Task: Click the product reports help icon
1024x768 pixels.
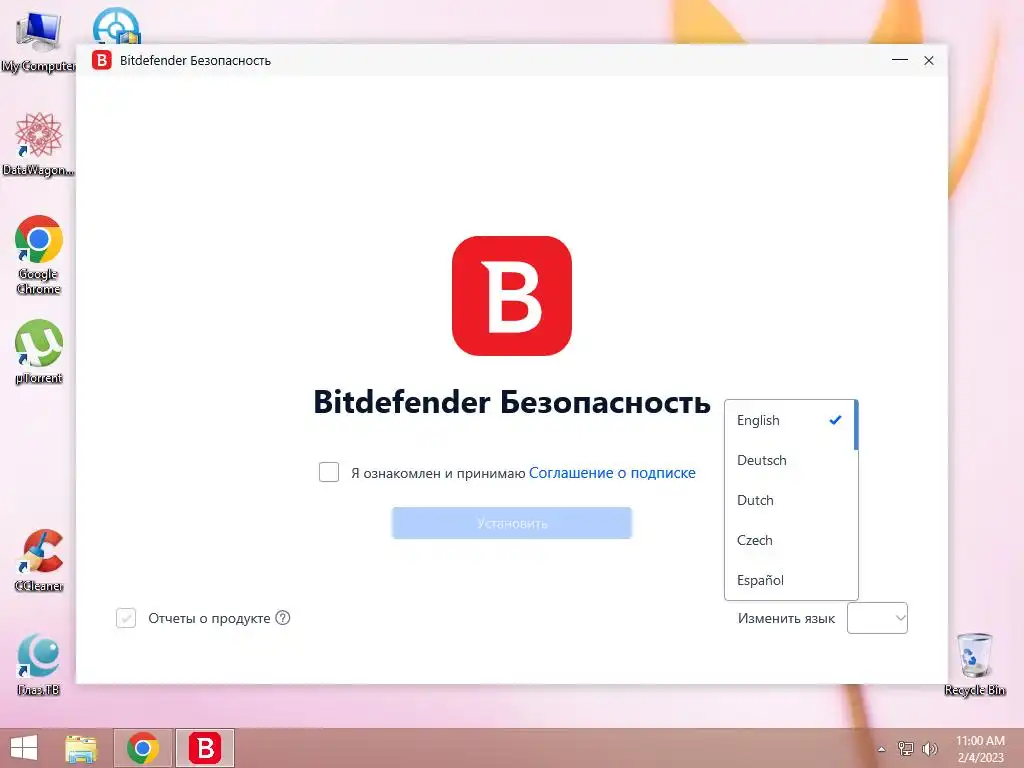Action: (x=282, y=618)
